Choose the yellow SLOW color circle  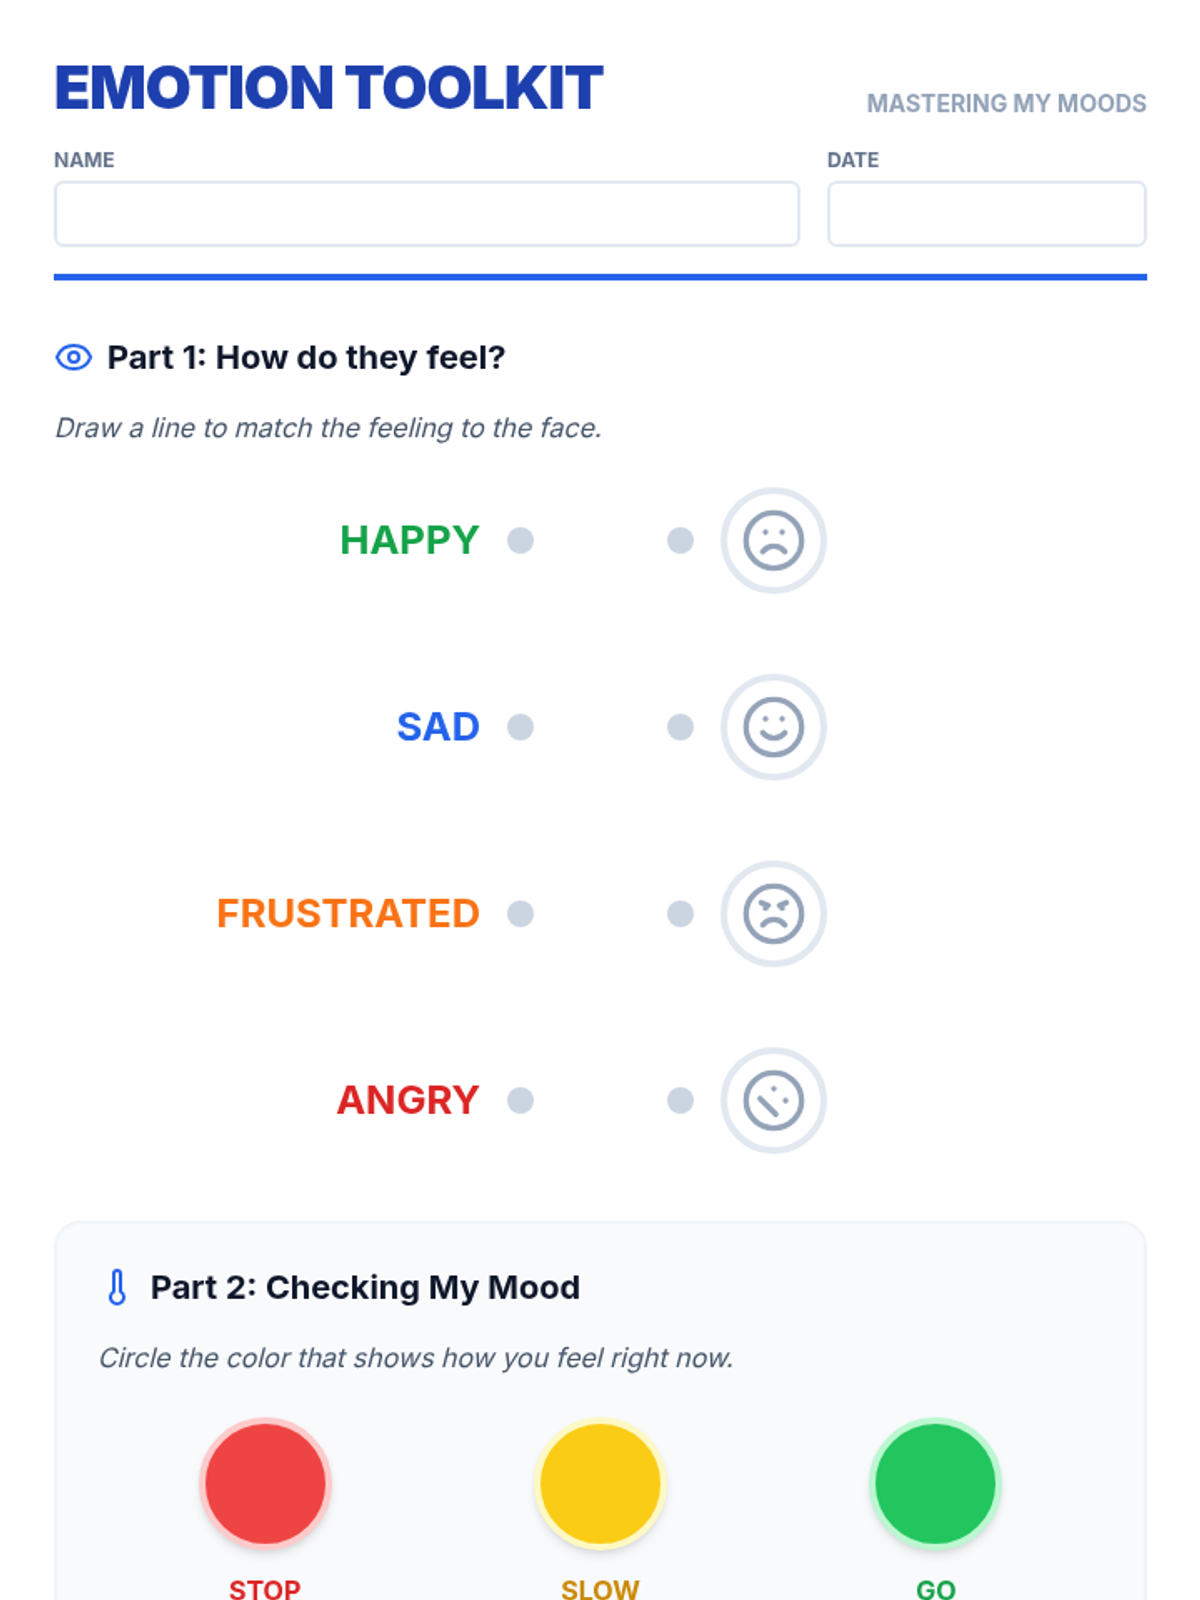pyautogui.click(x=600, y=1483)
